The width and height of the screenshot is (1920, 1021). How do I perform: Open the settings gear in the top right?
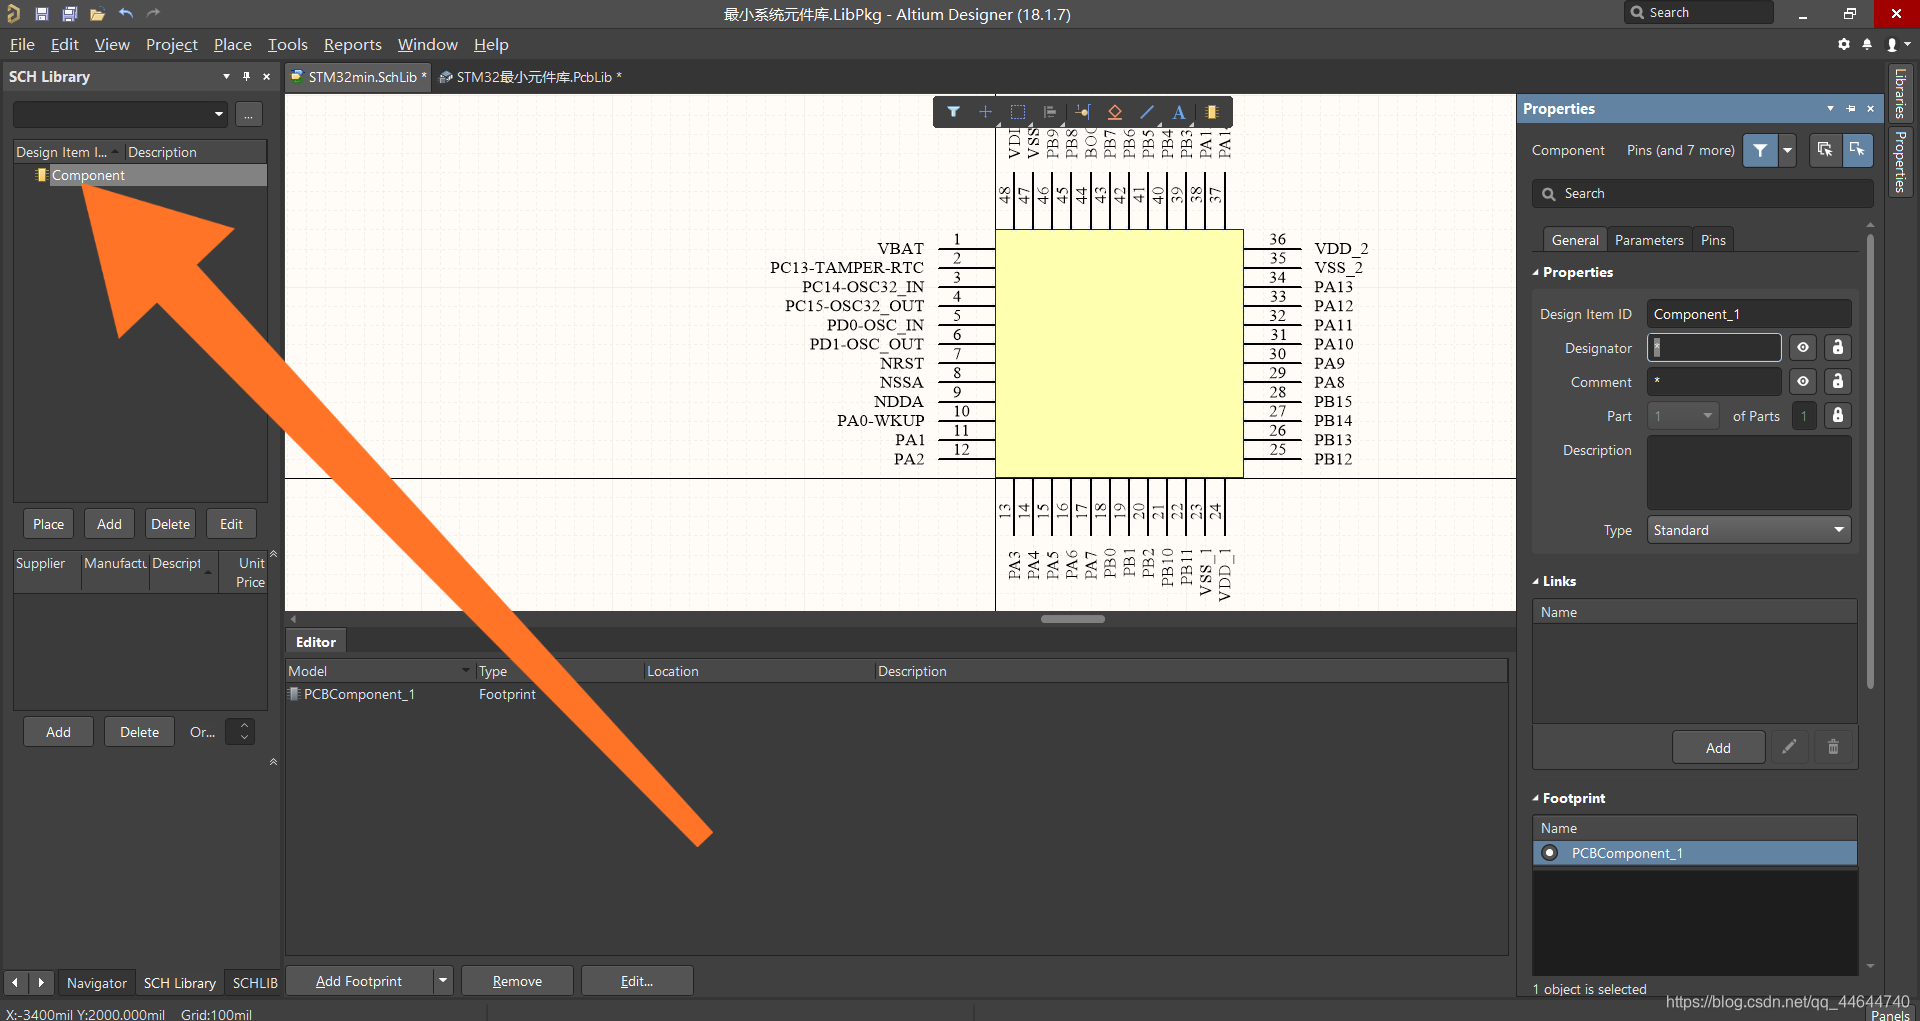1844,44
